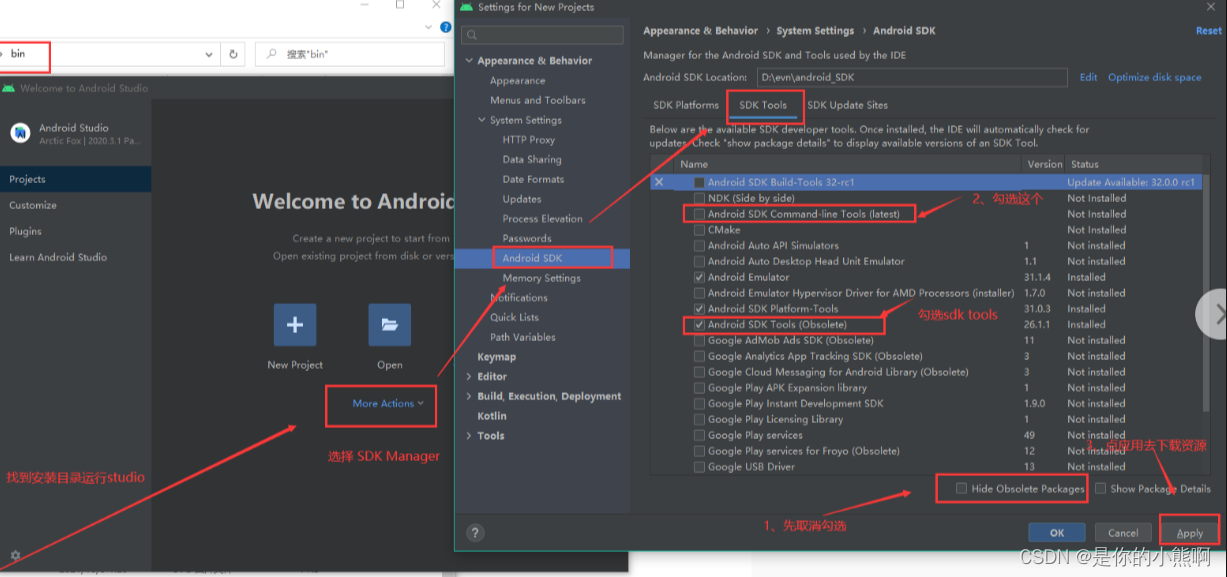Click Optimize disk space link

1154,77
